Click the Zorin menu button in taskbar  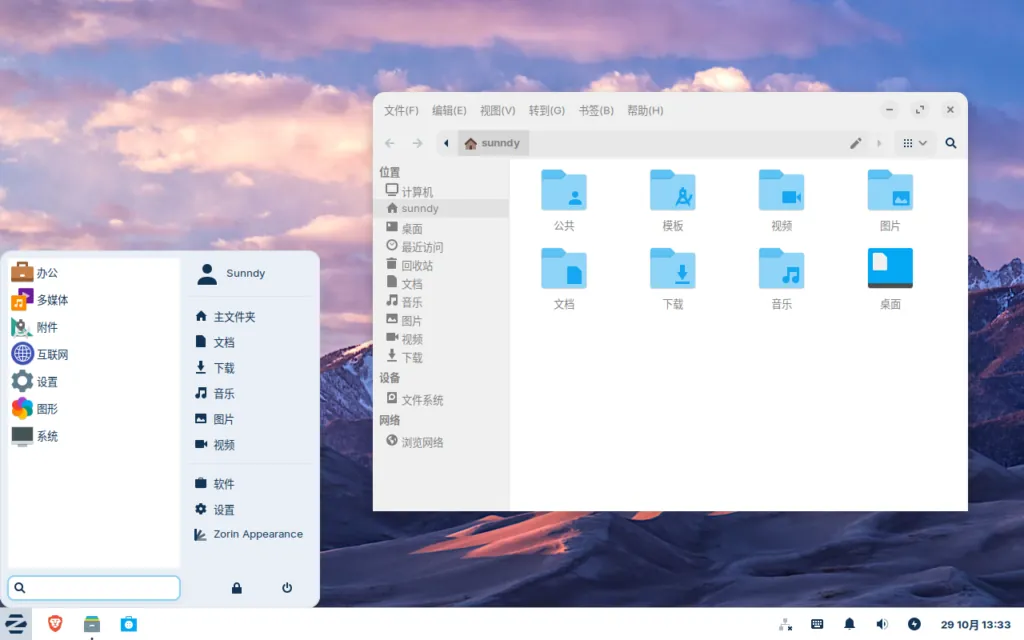tap(16, 624)
